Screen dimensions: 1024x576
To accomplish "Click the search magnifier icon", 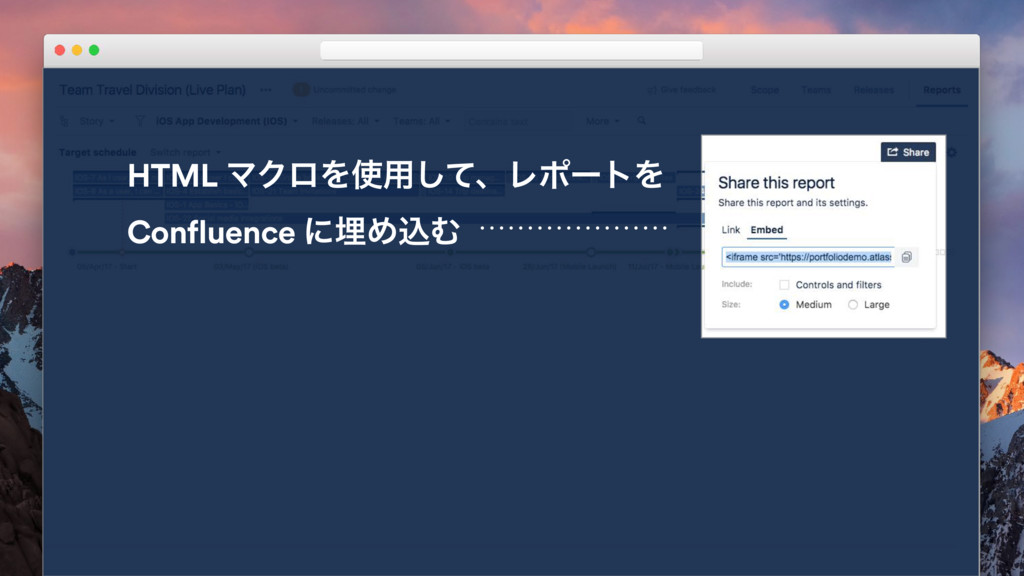I will 642,121.
